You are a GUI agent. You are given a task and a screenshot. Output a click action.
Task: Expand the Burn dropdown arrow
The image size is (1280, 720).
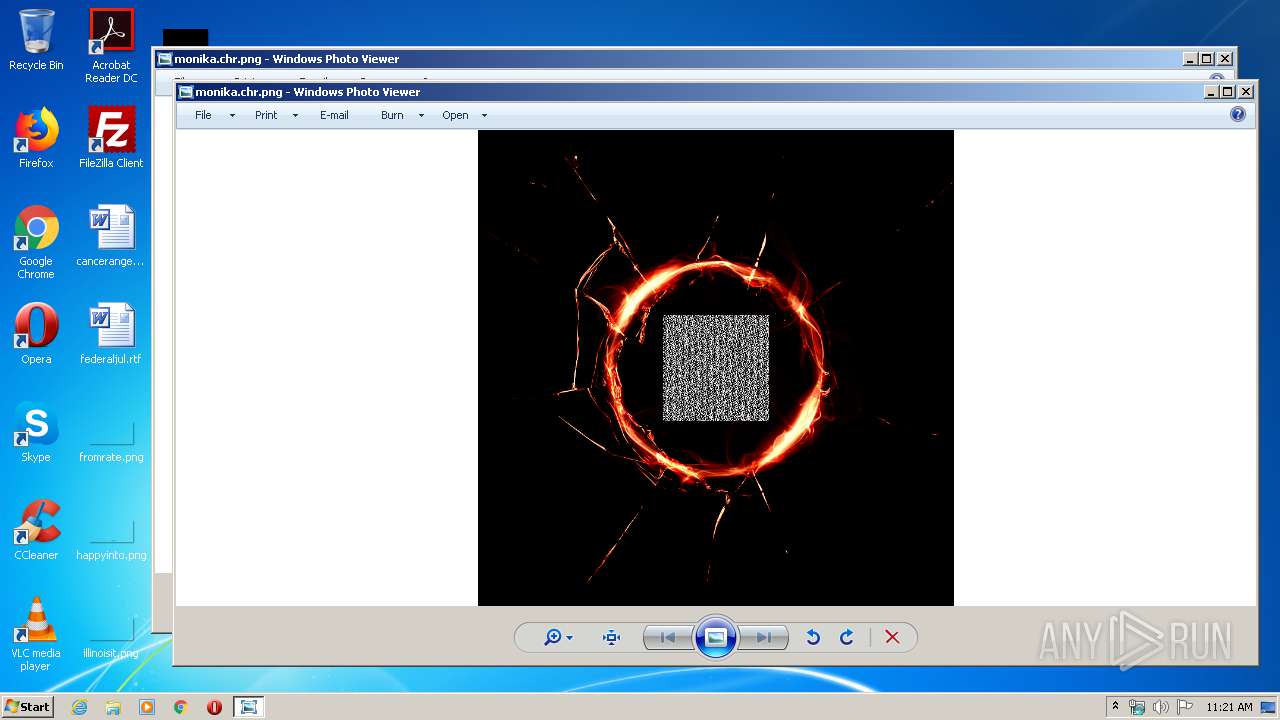click(421, 116)
